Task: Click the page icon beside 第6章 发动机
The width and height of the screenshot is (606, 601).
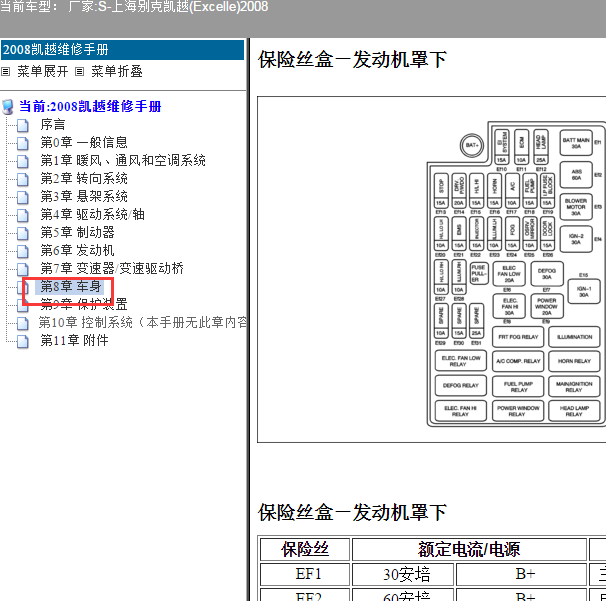Action: (x=22, y=251)
